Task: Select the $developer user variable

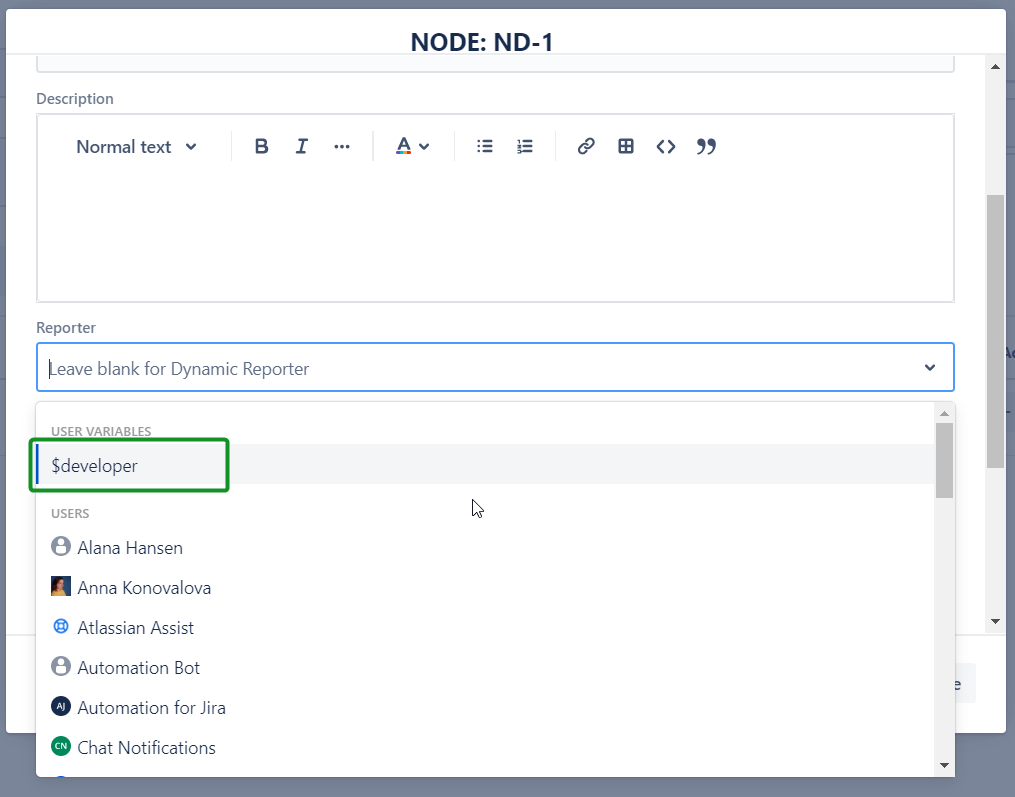Action: 95,466
